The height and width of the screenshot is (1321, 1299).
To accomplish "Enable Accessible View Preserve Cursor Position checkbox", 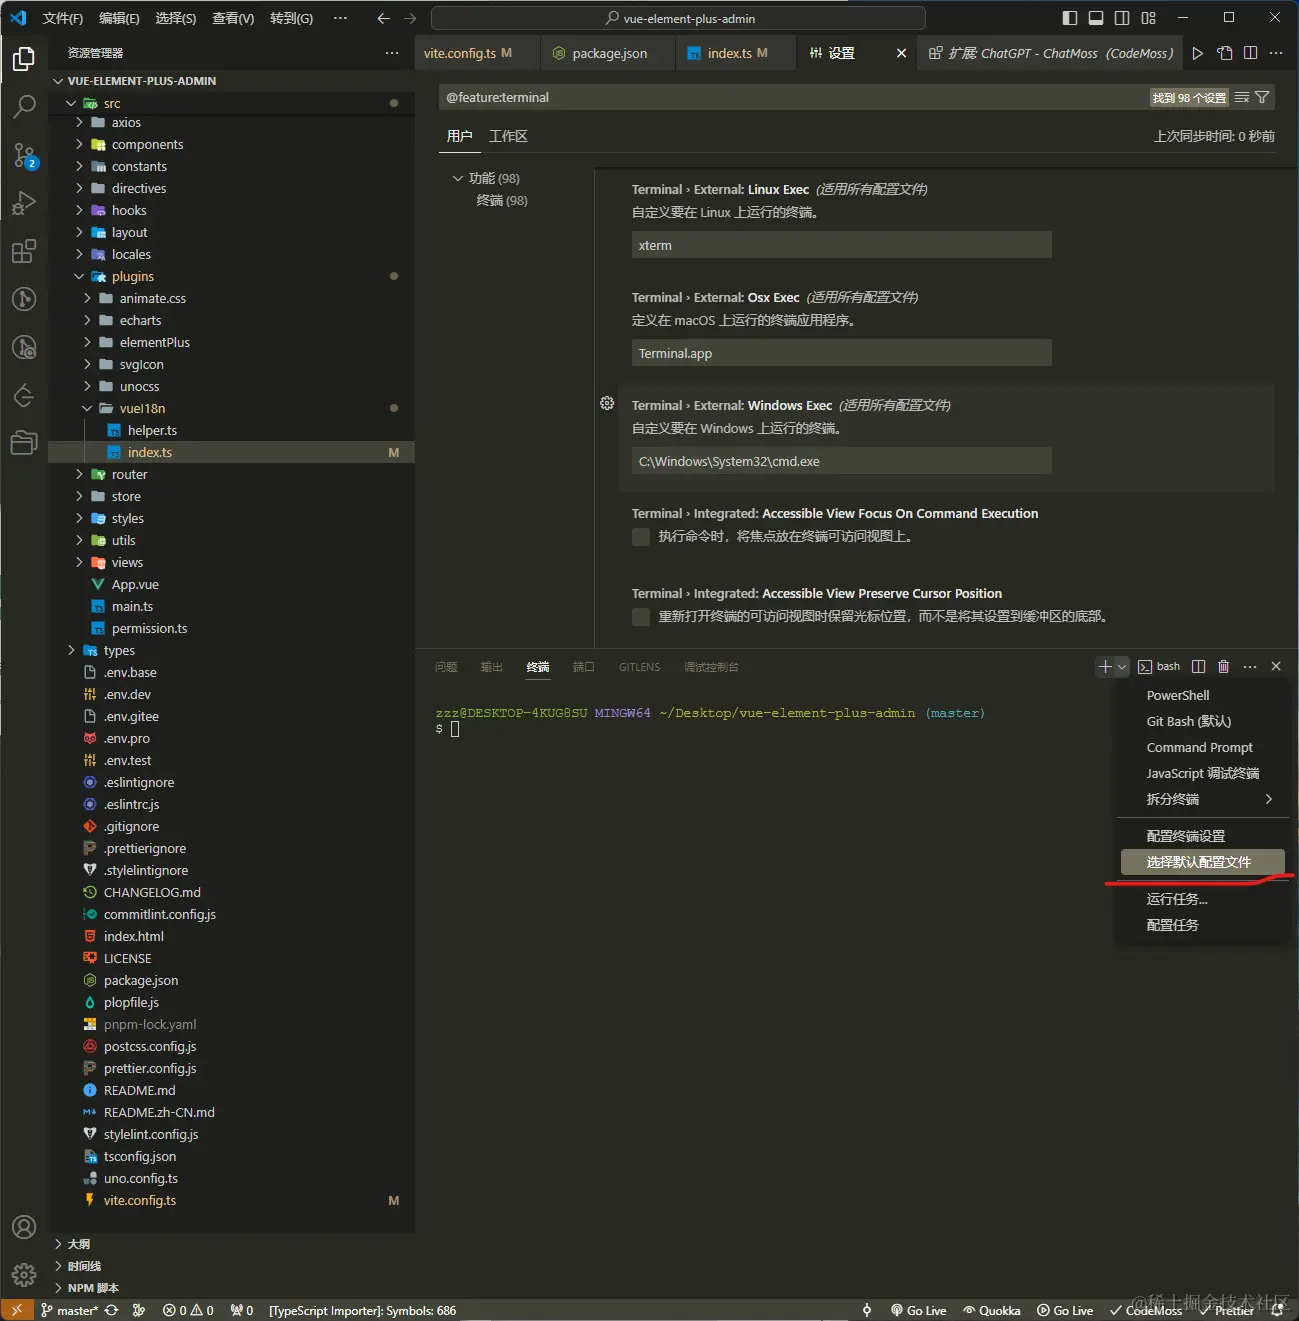I will pyautogui.click(x=641, y=617).
